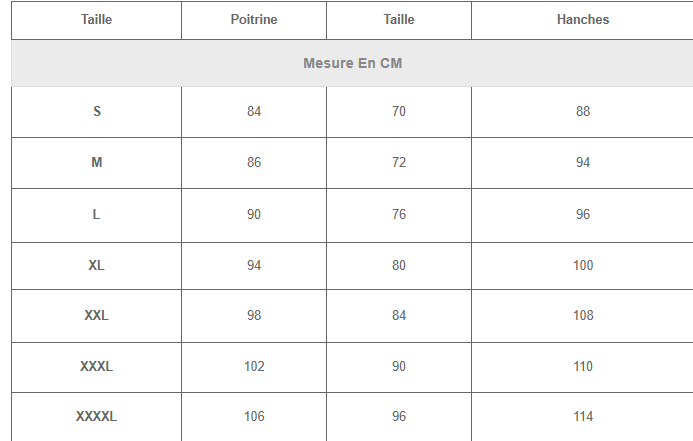
Task: Select hip measurement 110 for size XXXL
Action: click(583, 367)
